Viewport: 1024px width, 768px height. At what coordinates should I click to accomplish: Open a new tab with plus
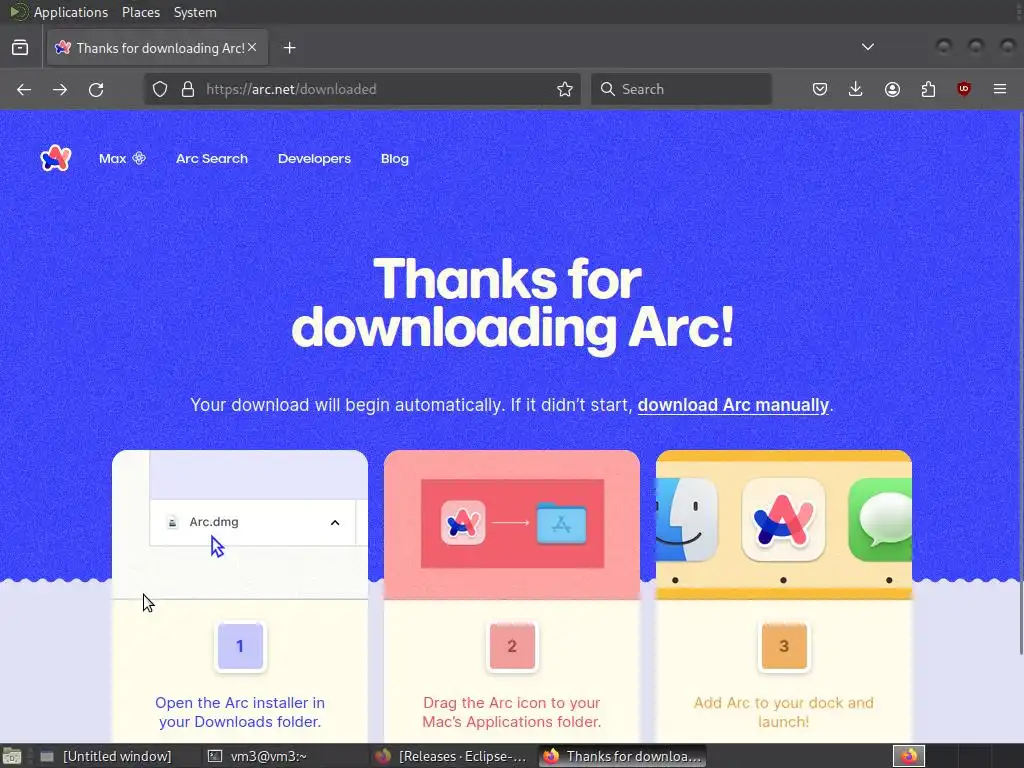[290, 48]
